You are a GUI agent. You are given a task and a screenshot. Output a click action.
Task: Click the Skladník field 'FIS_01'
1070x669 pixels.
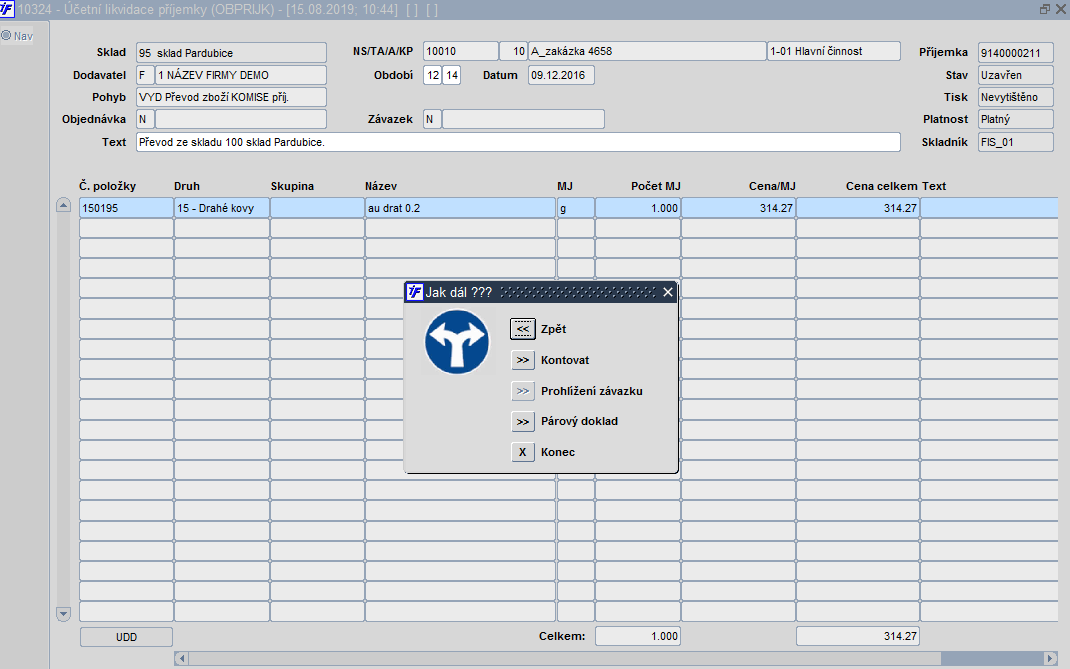tap(1015, 142)
